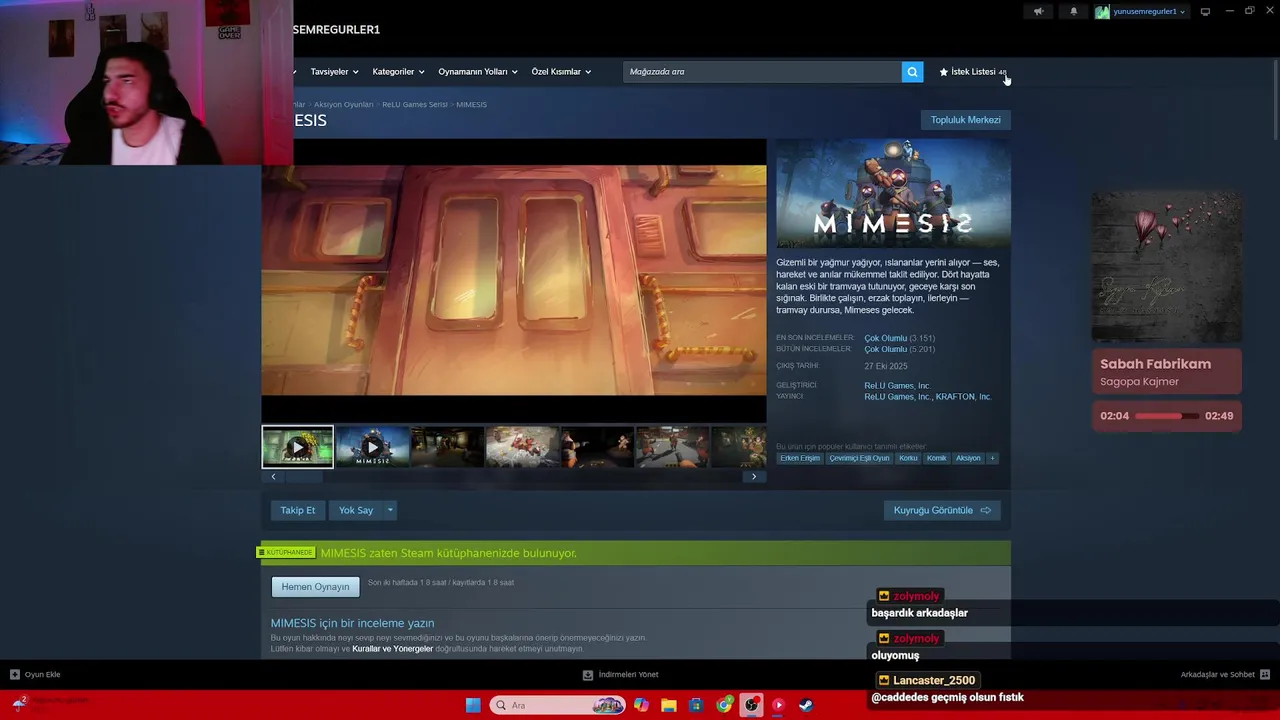The image size is (1280, 720).
Task: Click the MIMESIS header capsule image
Action: [x=893, y=194]
